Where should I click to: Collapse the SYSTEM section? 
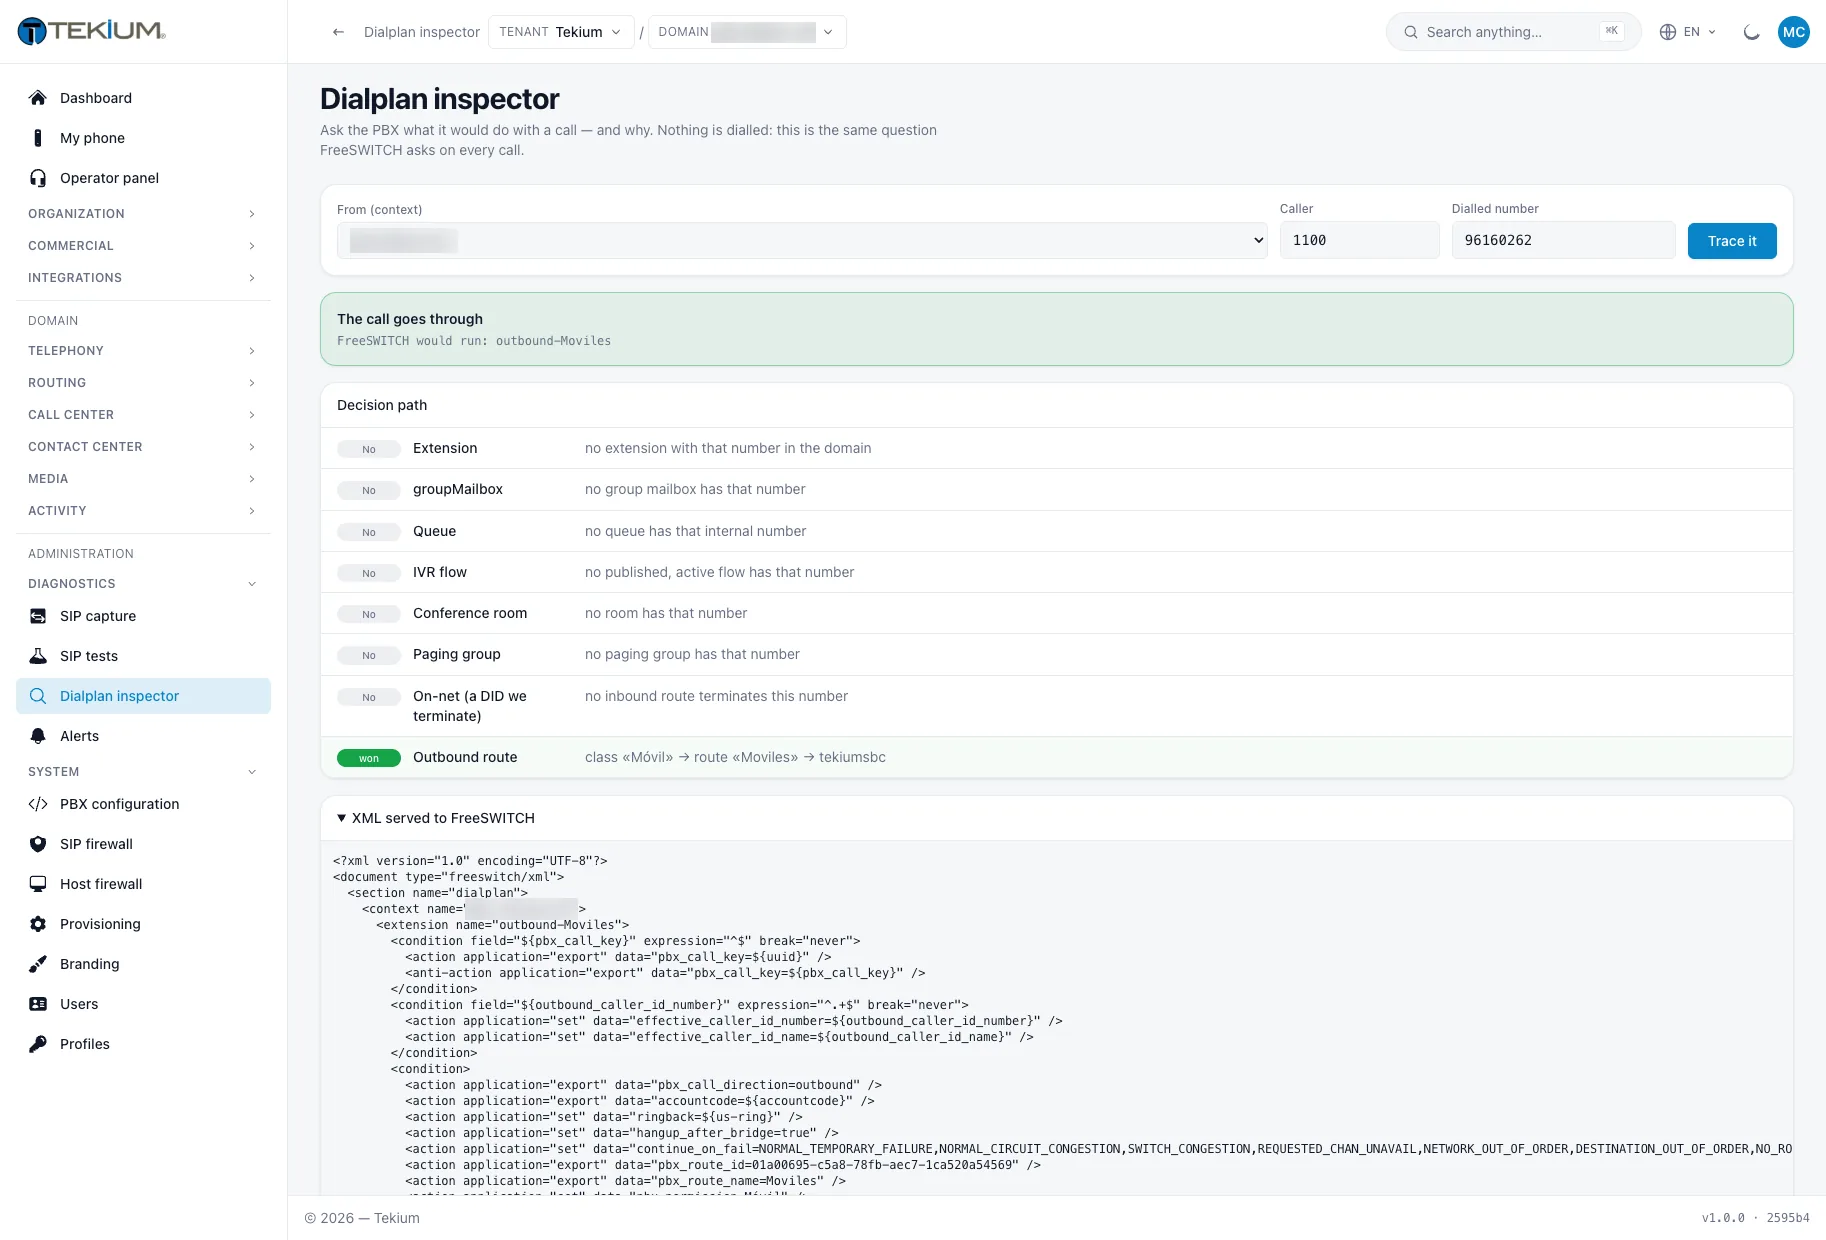pyautogui.click(x=143, y=772)
